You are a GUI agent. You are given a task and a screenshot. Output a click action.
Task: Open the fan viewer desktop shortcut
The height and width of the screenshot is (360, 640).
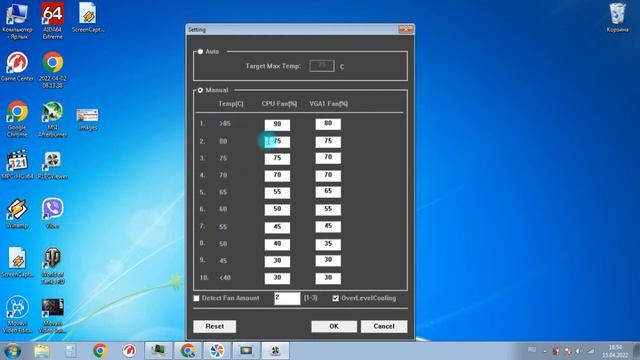point(53,164)
